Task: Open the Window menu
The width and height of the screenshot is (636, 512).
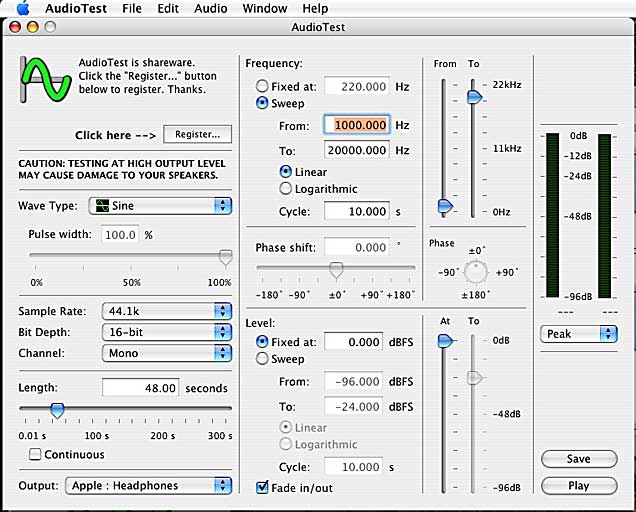Action: coord(265,8)
